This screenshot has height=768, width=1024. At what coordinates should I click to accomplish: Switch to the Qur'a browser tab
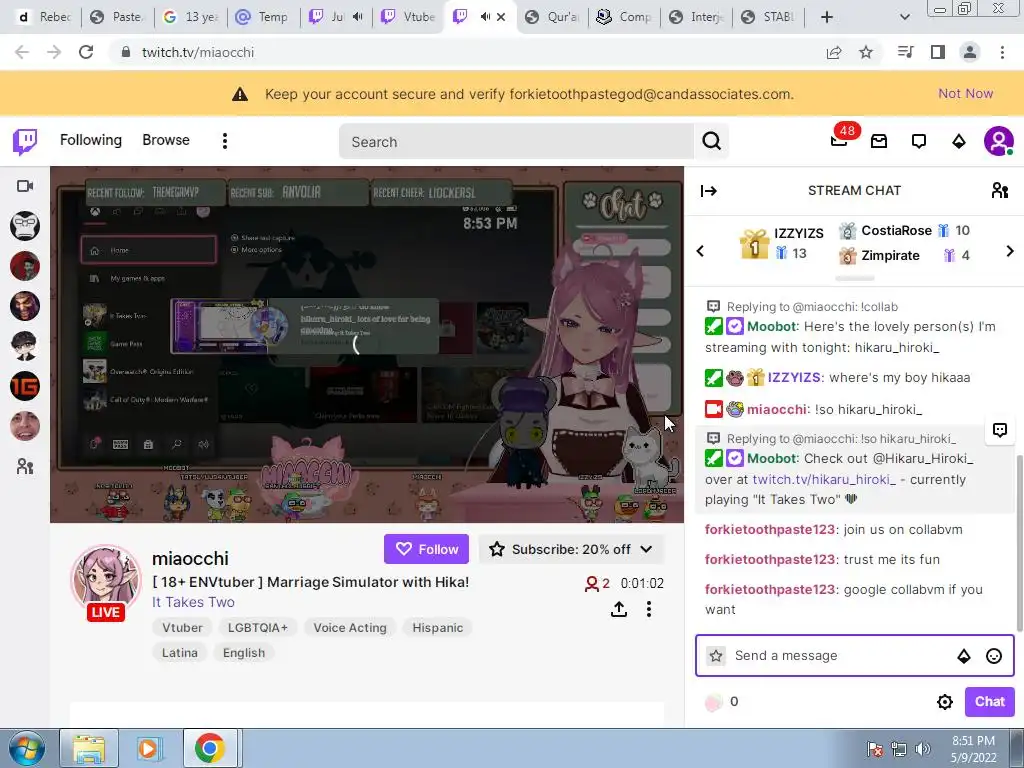552,17
